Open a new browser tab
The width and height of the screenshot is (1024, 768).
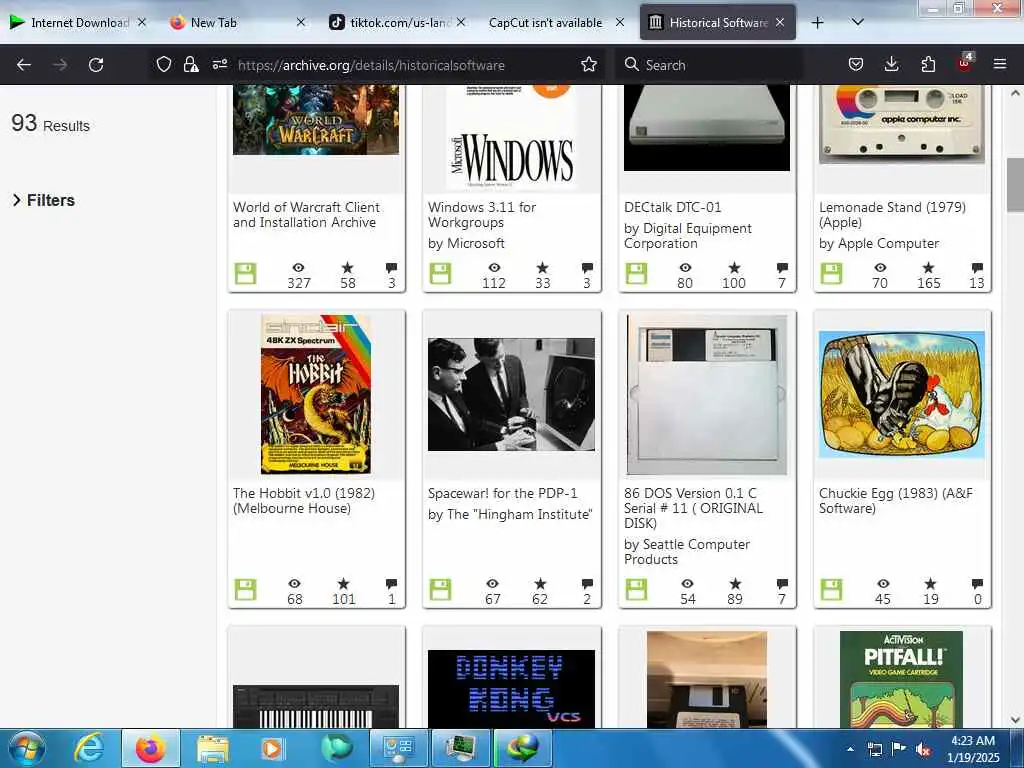click(817, 23)
